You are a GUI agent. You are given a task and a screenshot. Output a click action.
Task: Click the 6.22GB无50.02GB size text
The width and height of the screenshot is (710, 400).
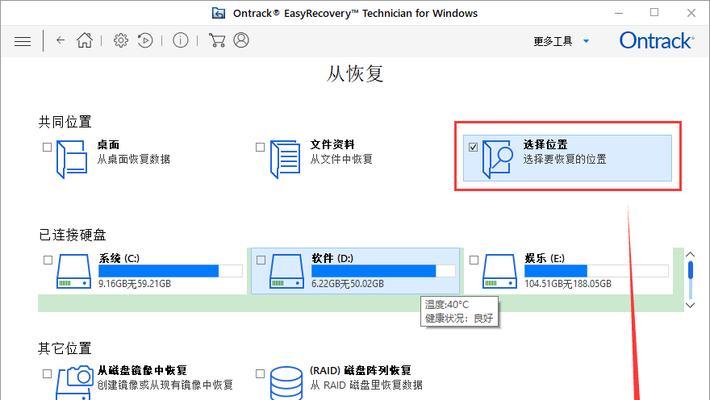coord(347,284)
